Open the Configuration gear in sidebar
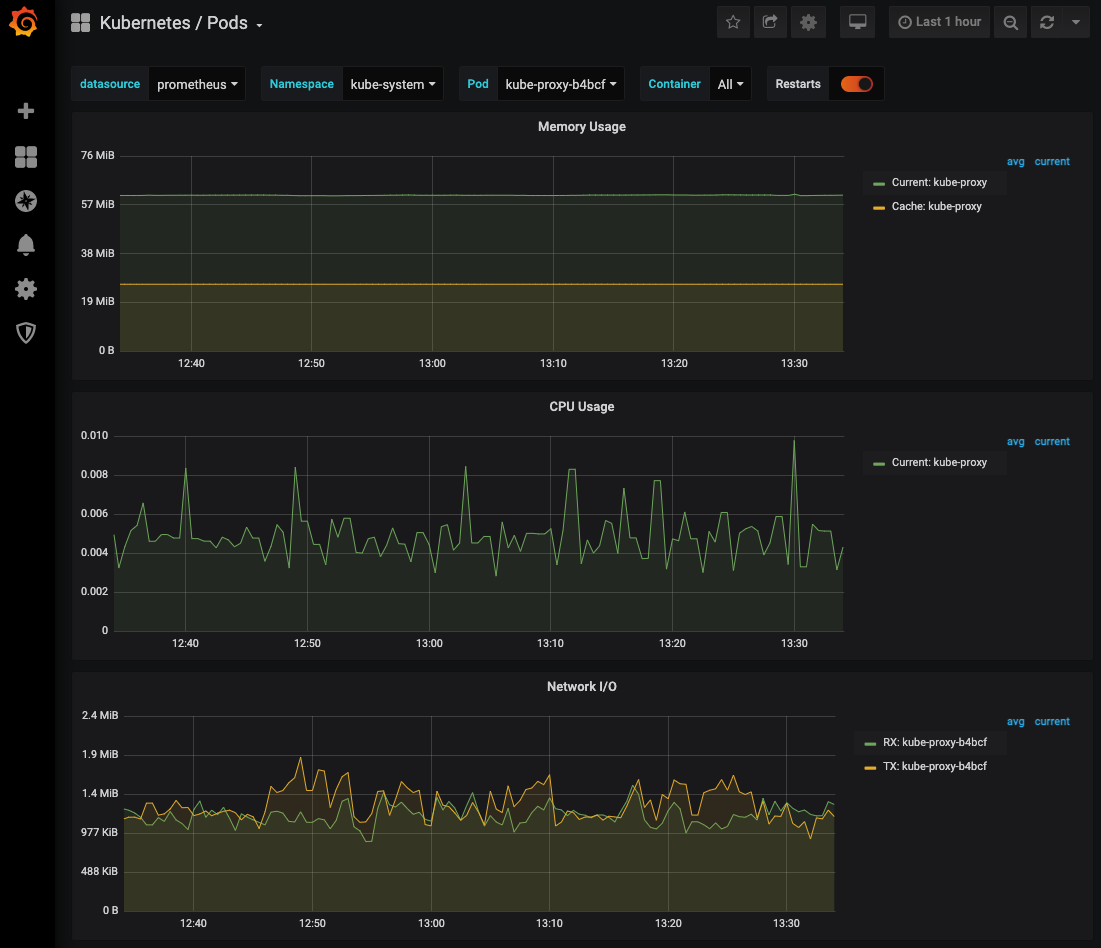This screenshot has width=1101, height=948. click(26, 289)
